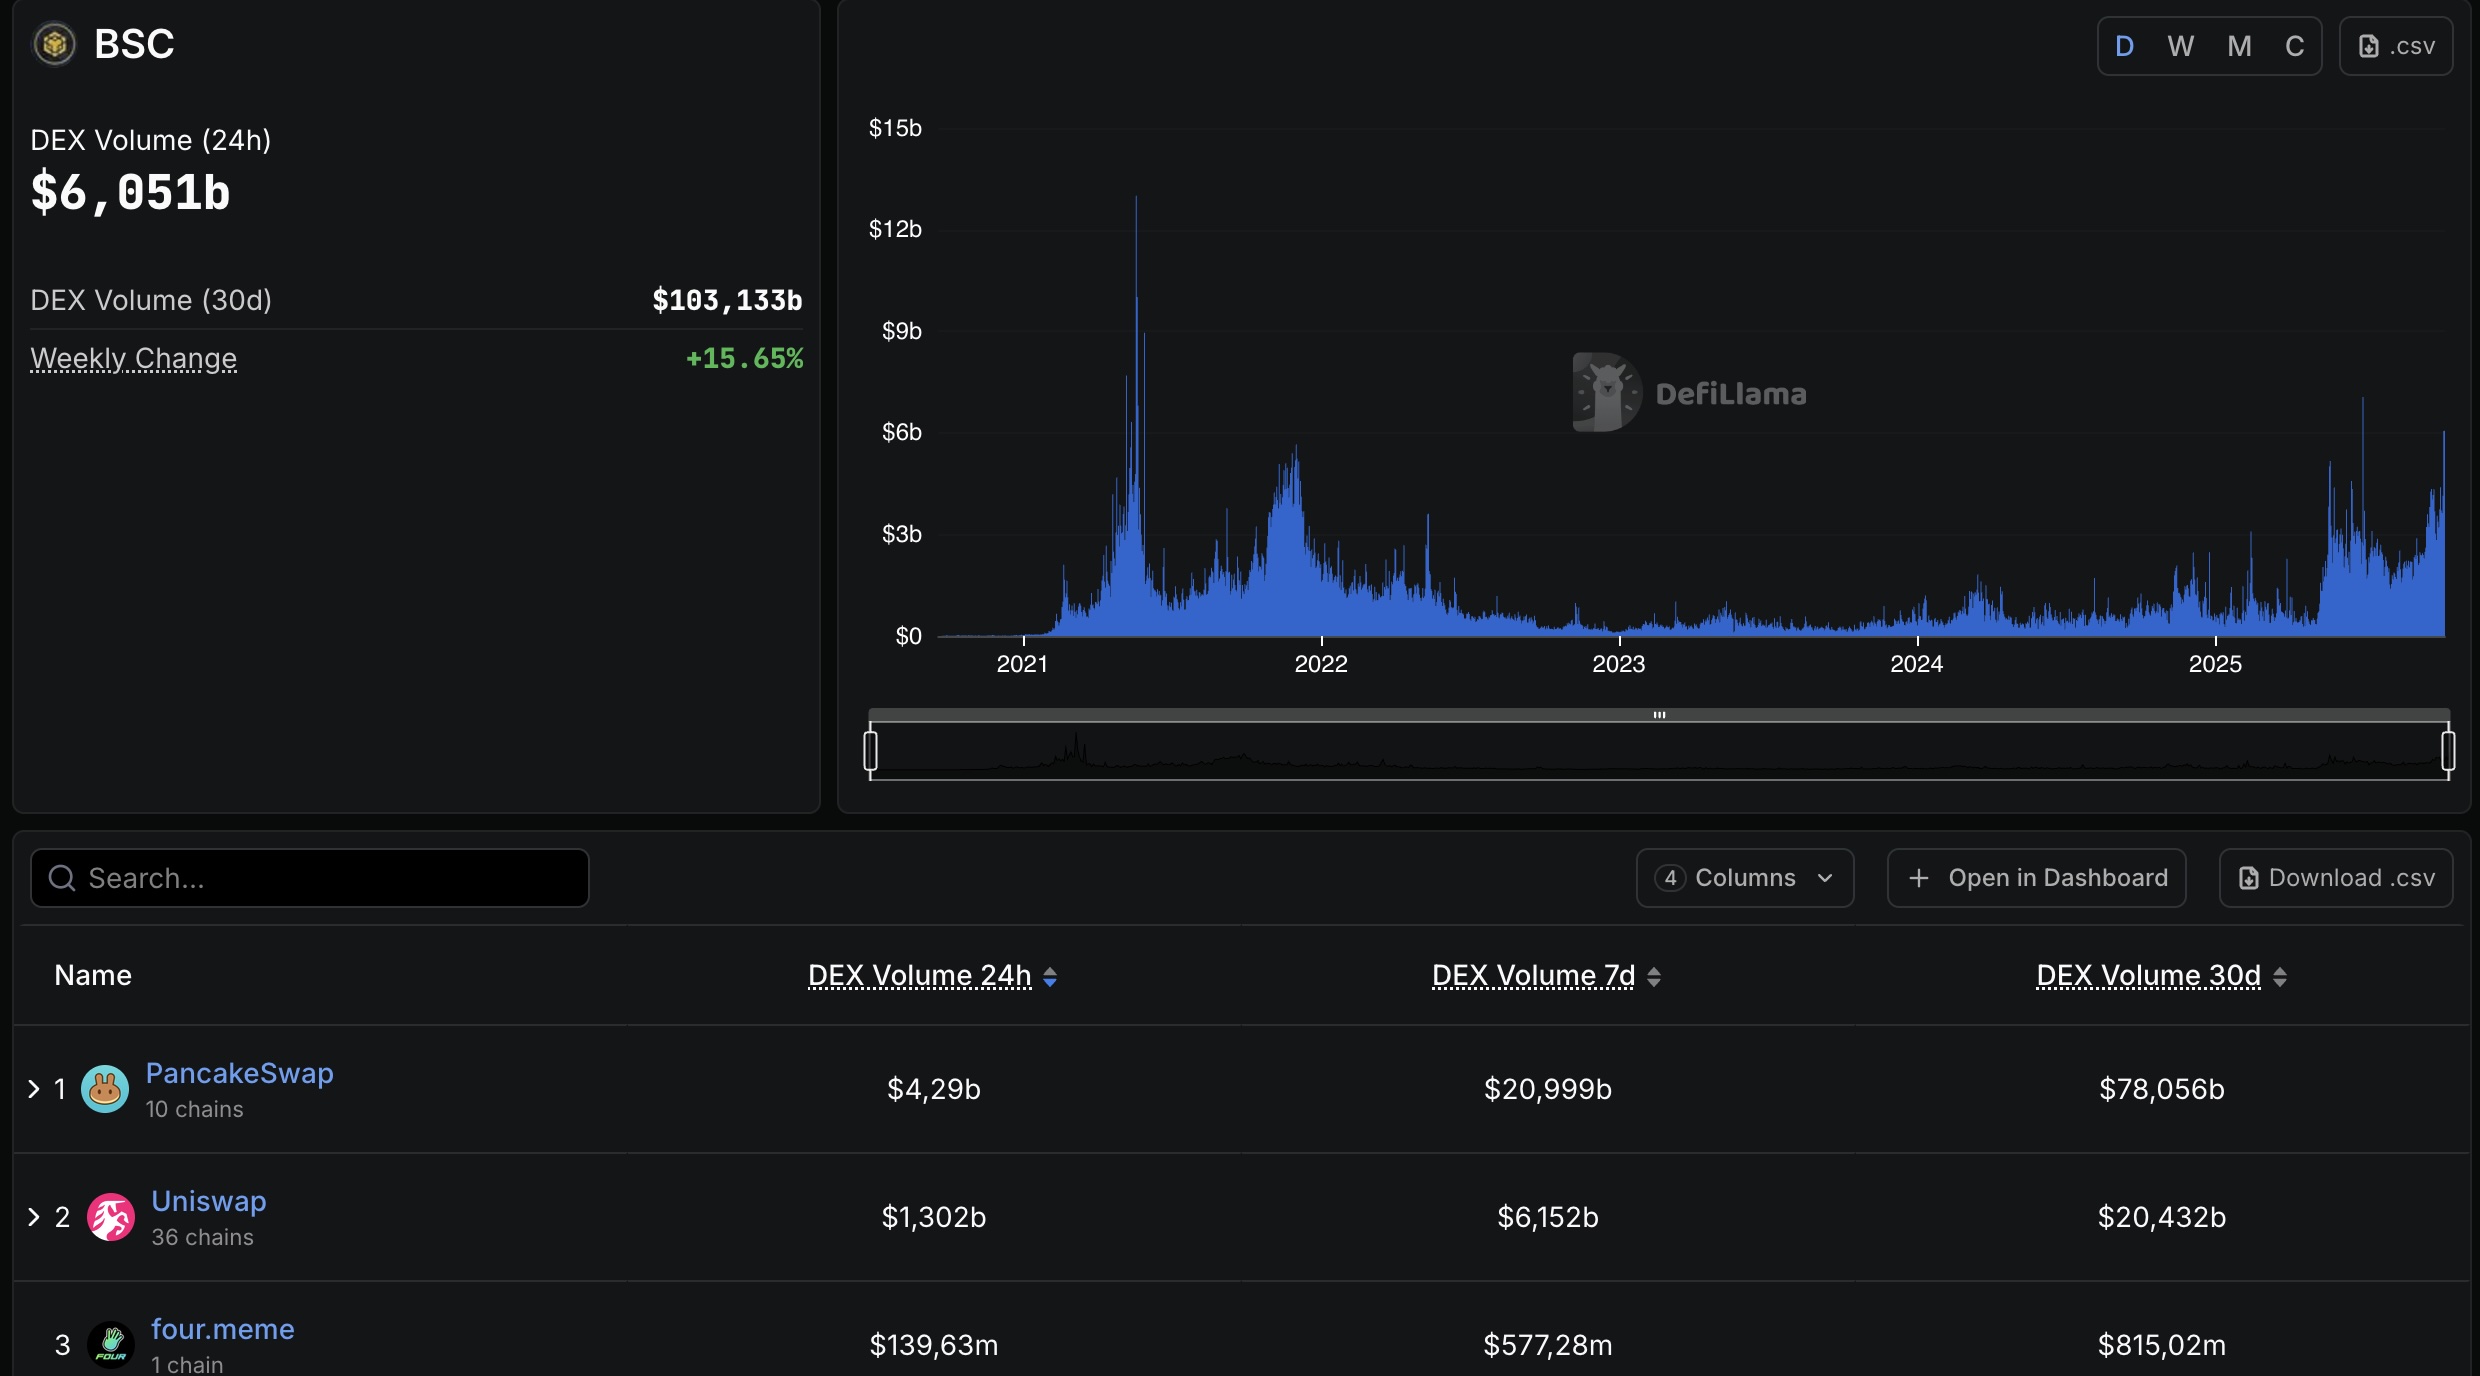2480x1376 pixels.
Task: Sort by DEX Volume 7d arrows
Action: 1654,977
